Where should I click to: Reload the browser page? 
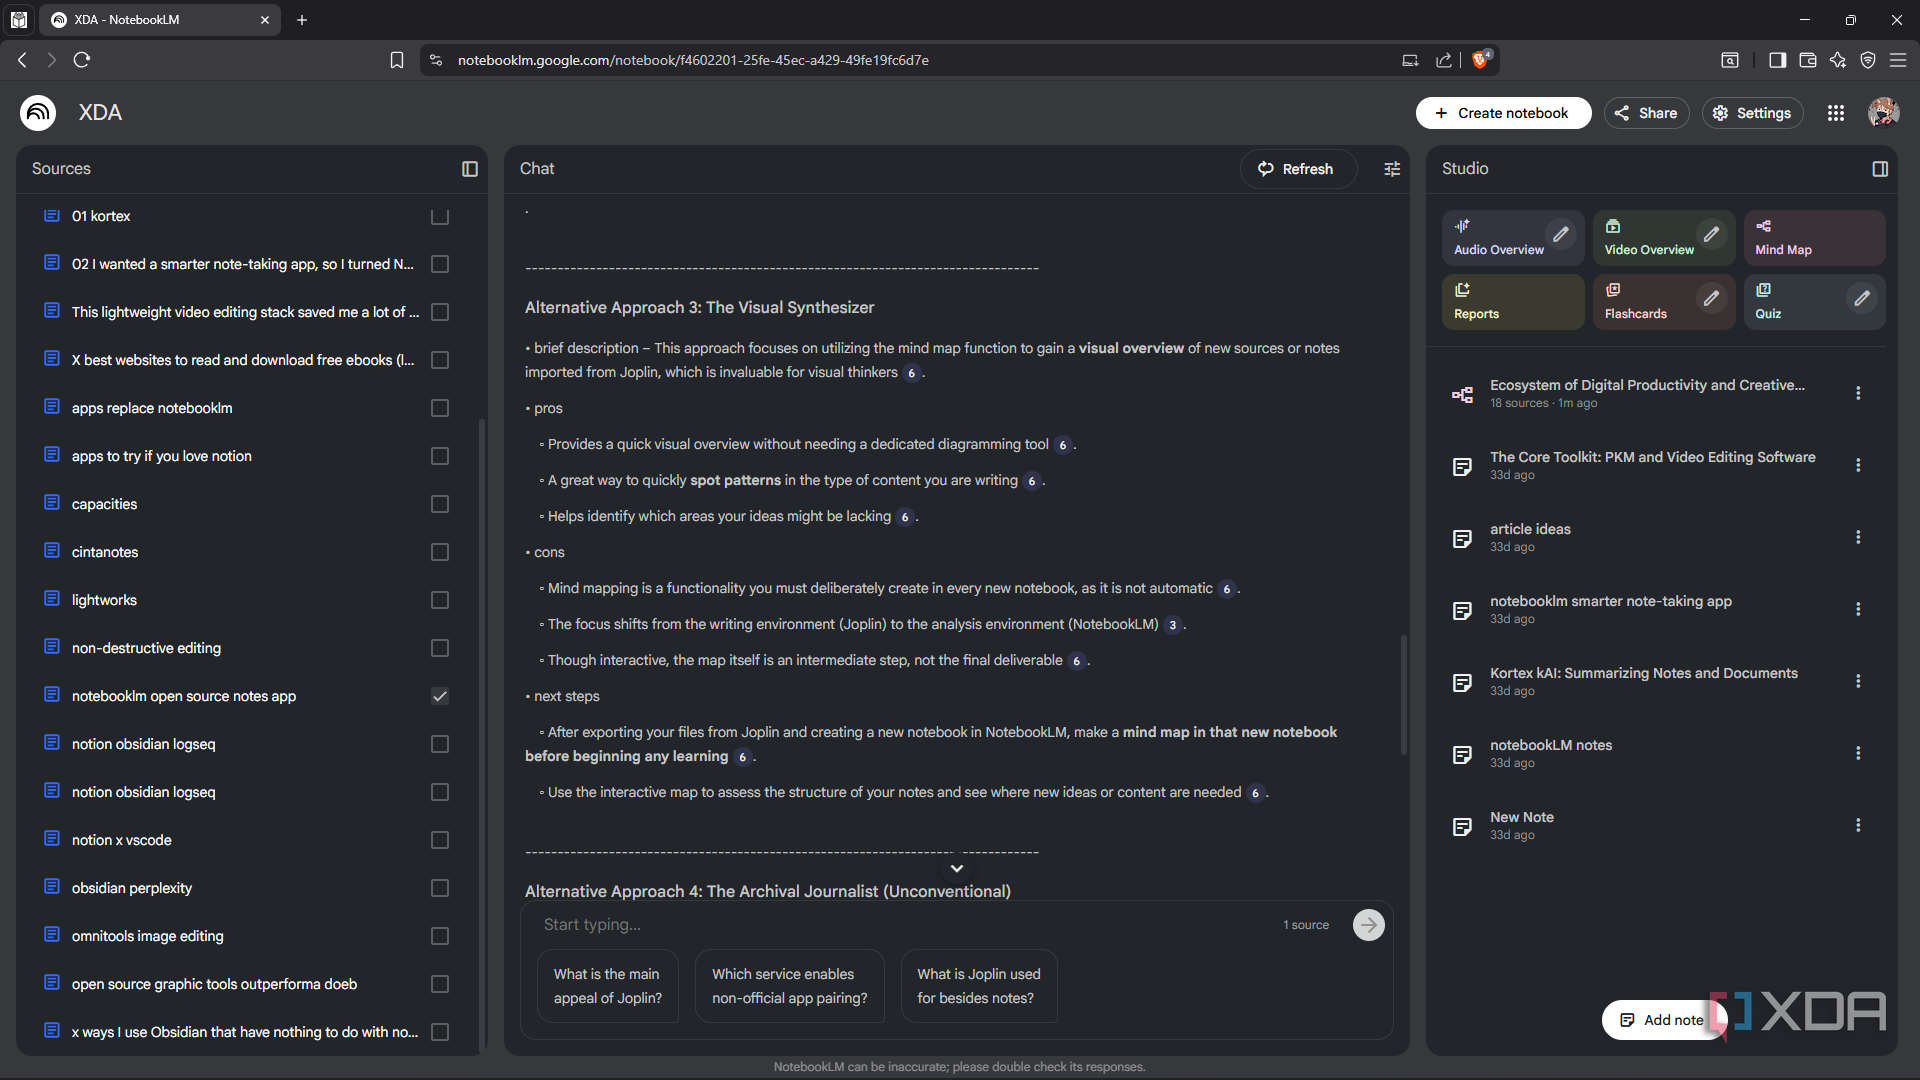point(82,60)
